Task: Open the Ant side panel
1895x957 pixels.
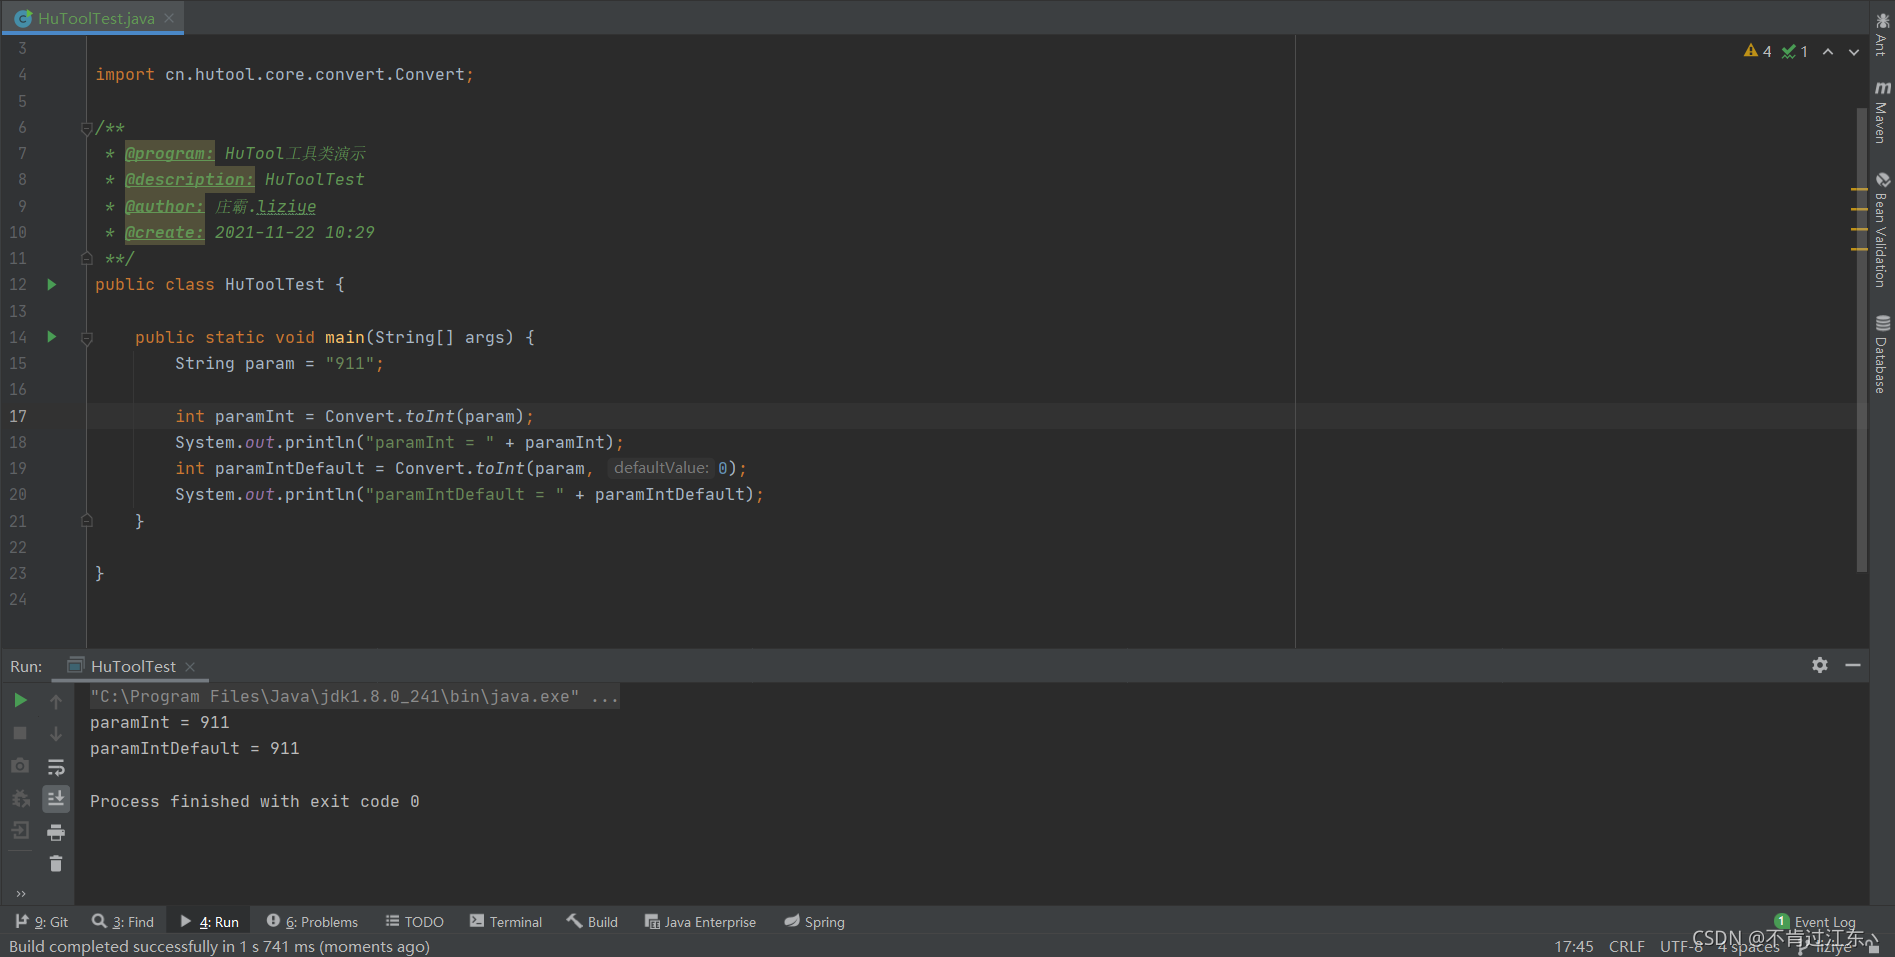Action: coord(1882,33)
